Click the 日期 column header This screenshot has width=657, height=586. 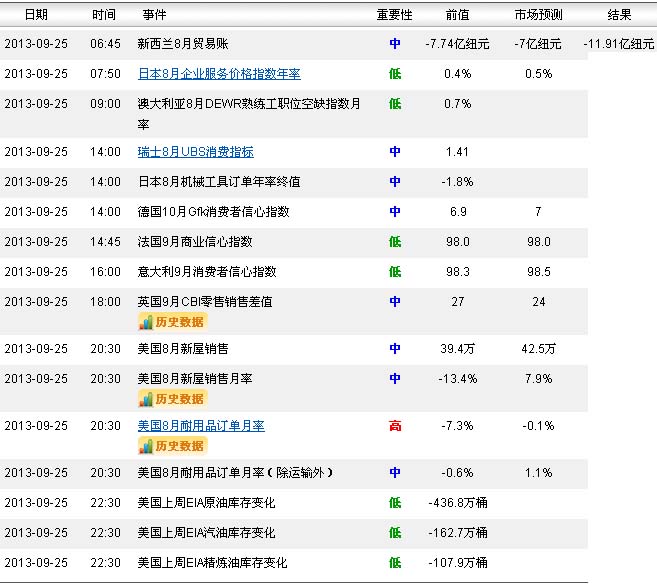pyautogui.click(x=35, y=15)
